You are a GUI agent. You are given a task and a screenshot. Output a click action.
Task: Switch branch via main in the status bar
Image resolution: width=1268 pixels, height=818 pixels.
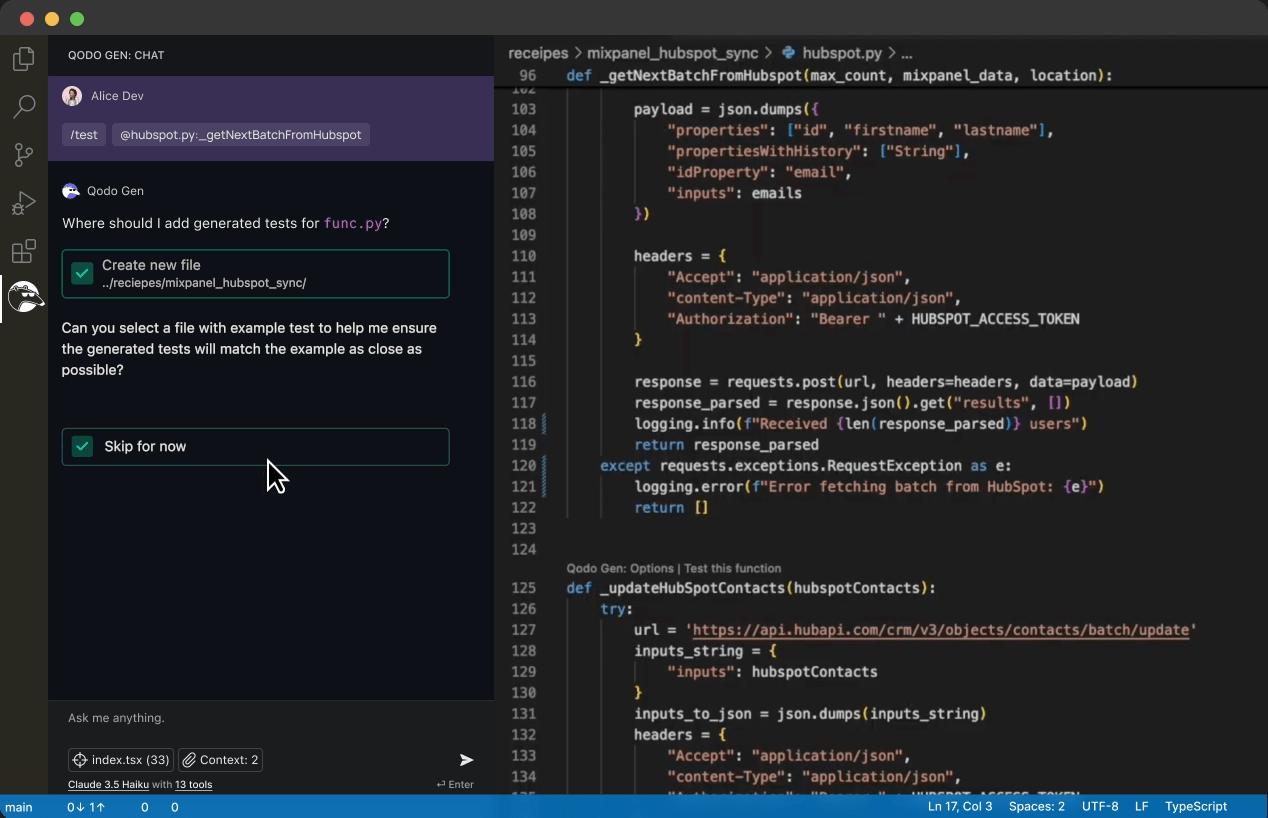[19, 807]
